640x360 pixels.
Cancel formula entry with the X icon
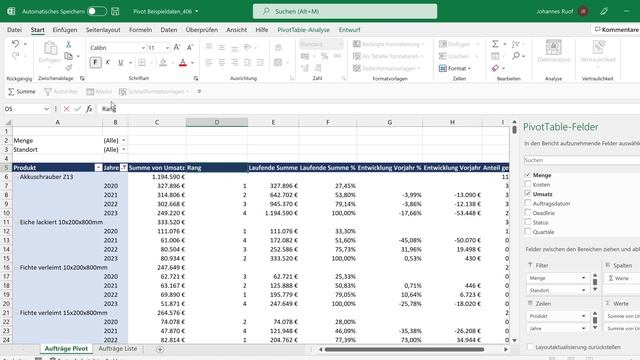pyautogui.click(x=66, y=109)
